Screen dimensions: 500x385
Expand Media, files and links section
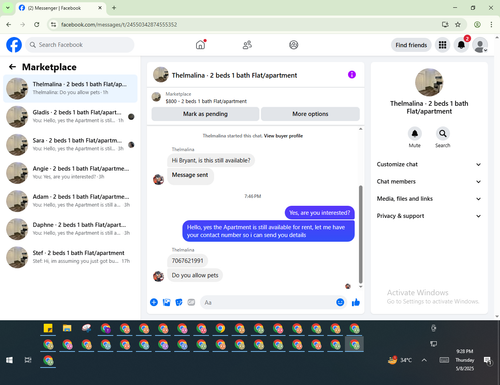(x=429, y=199)
